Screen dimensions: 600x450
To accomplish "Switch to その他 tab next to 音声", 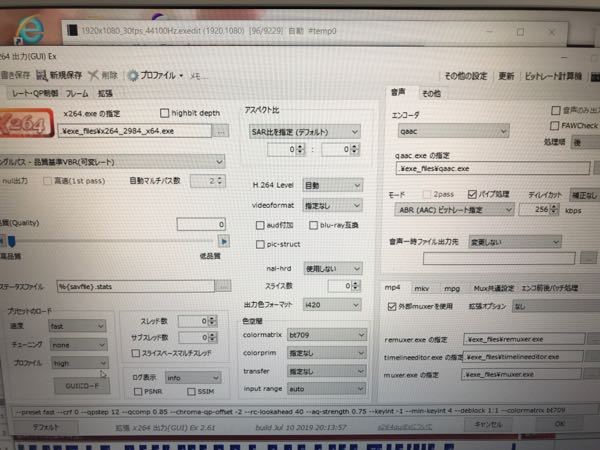I will pos(431,93).
